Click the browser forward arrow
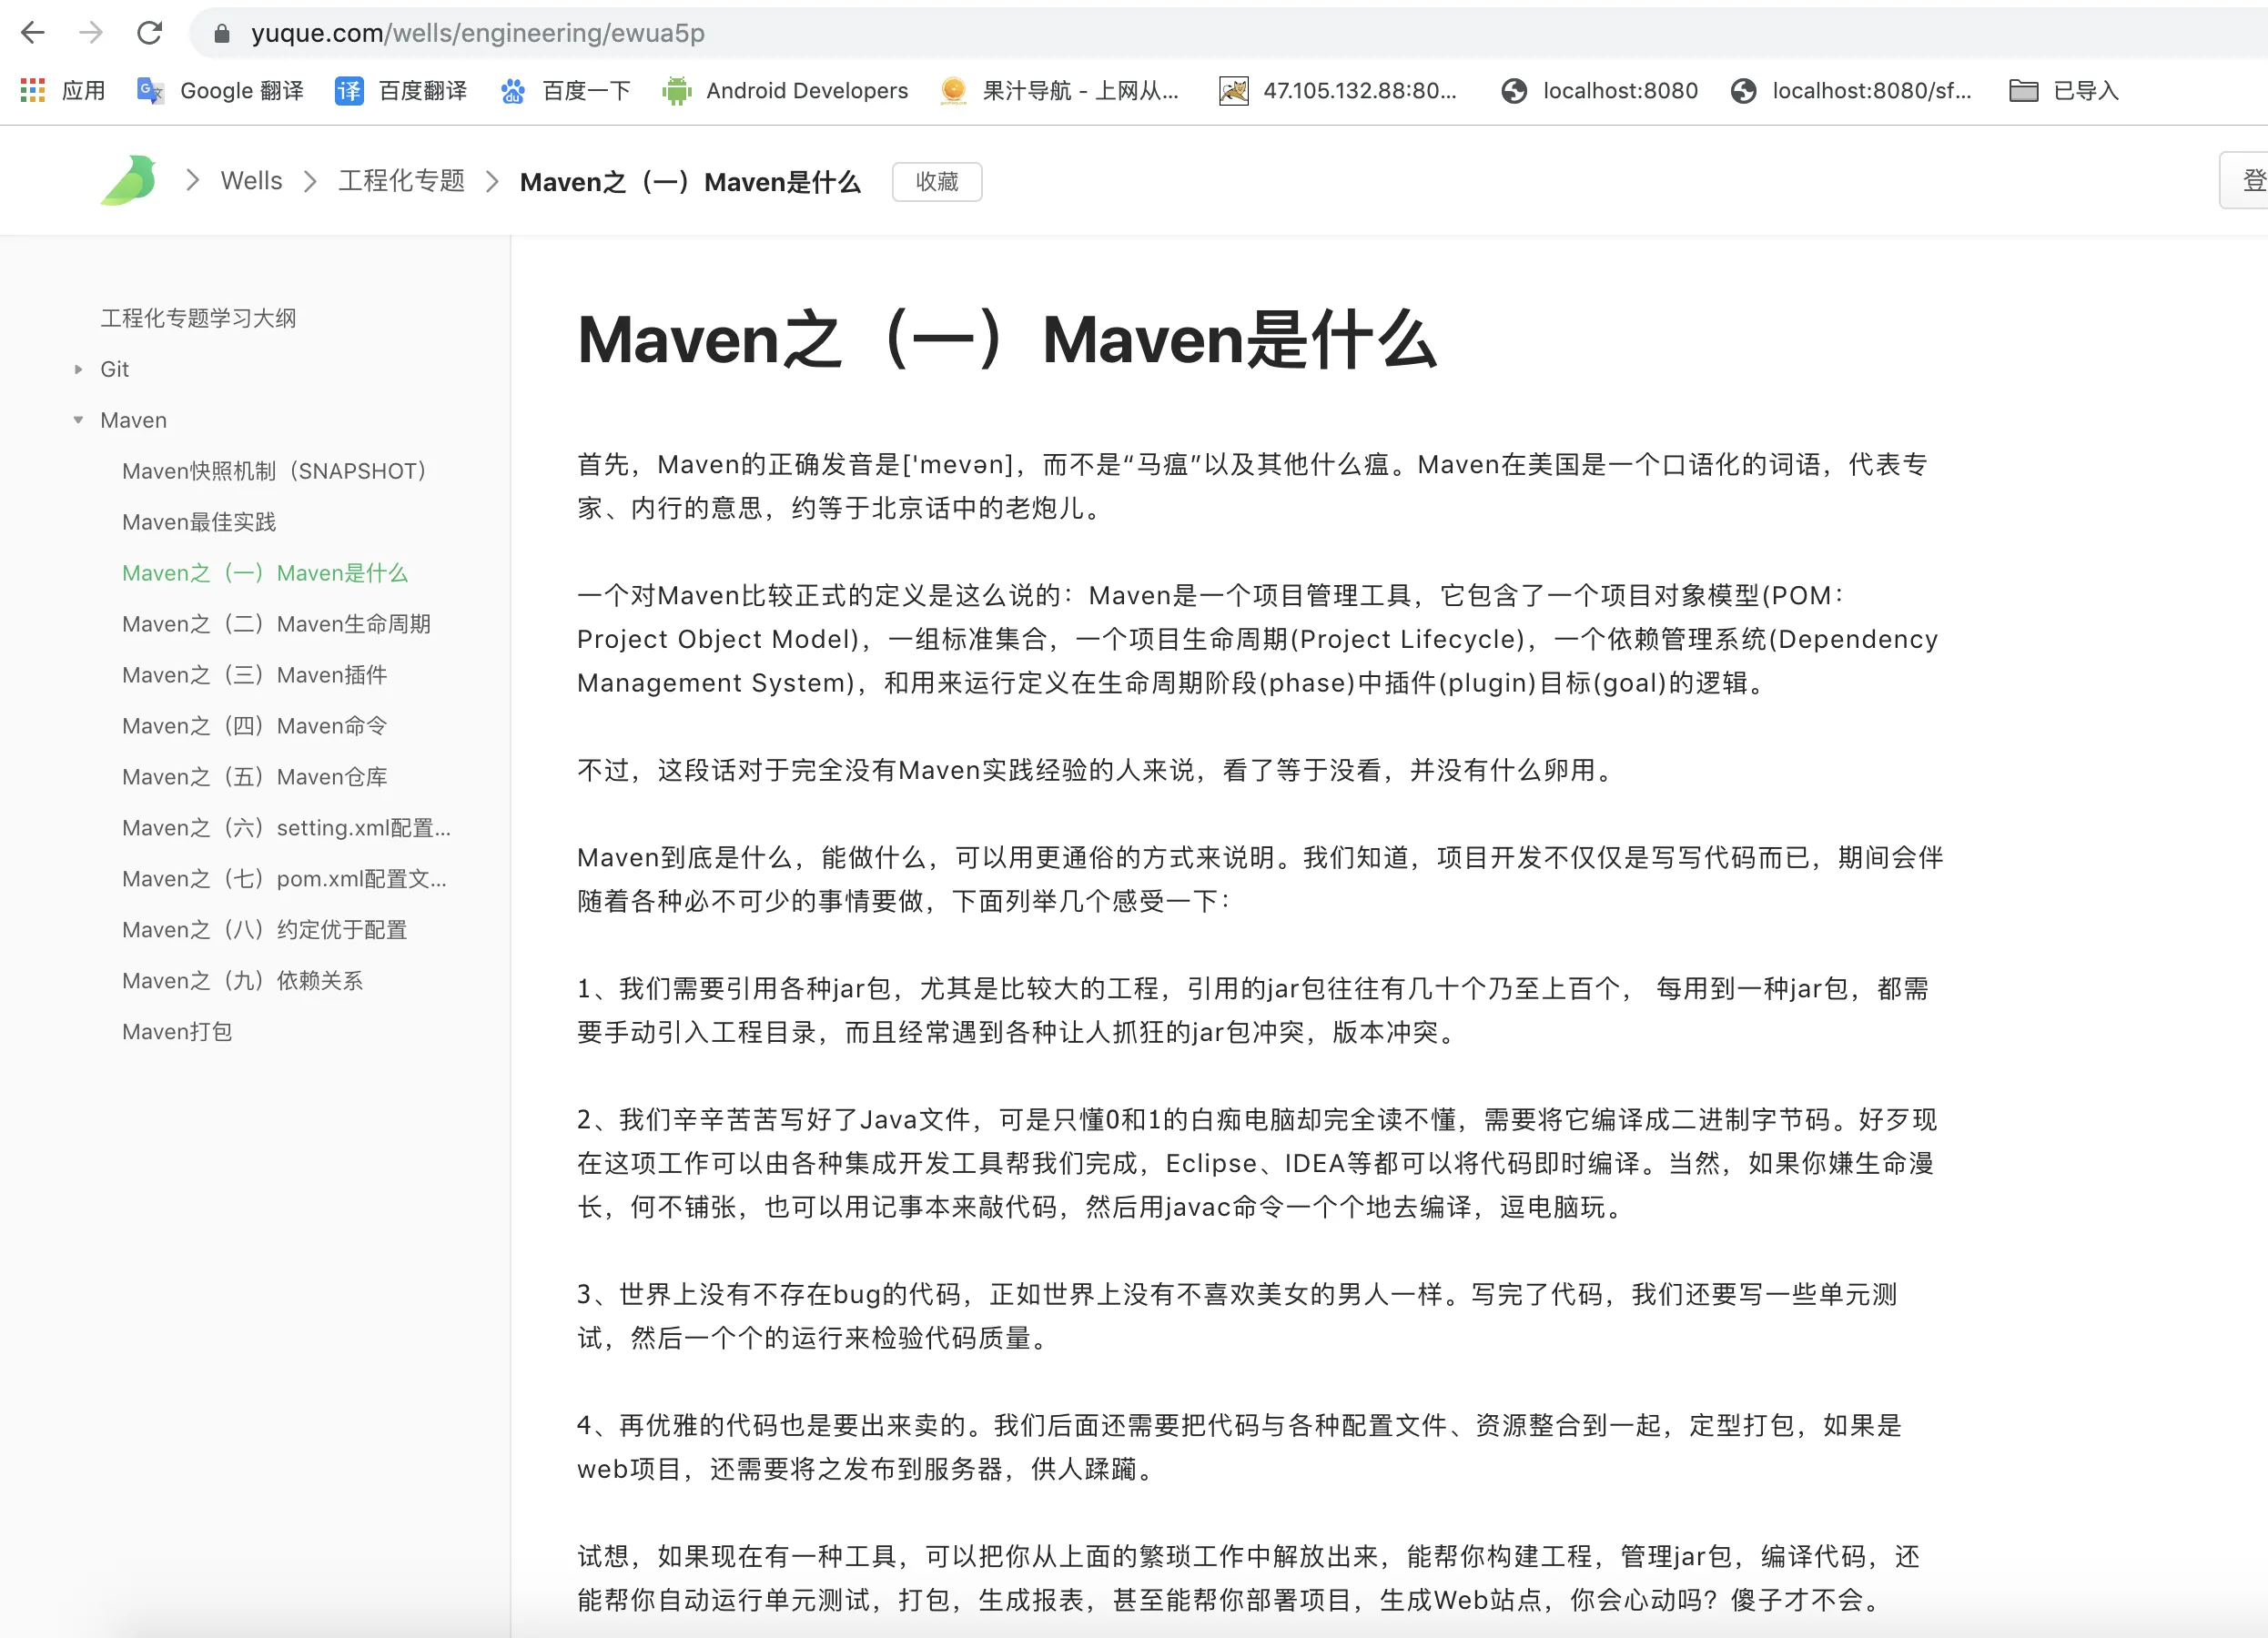Viewport: 2268px width, 1638px height. (91, 33)
